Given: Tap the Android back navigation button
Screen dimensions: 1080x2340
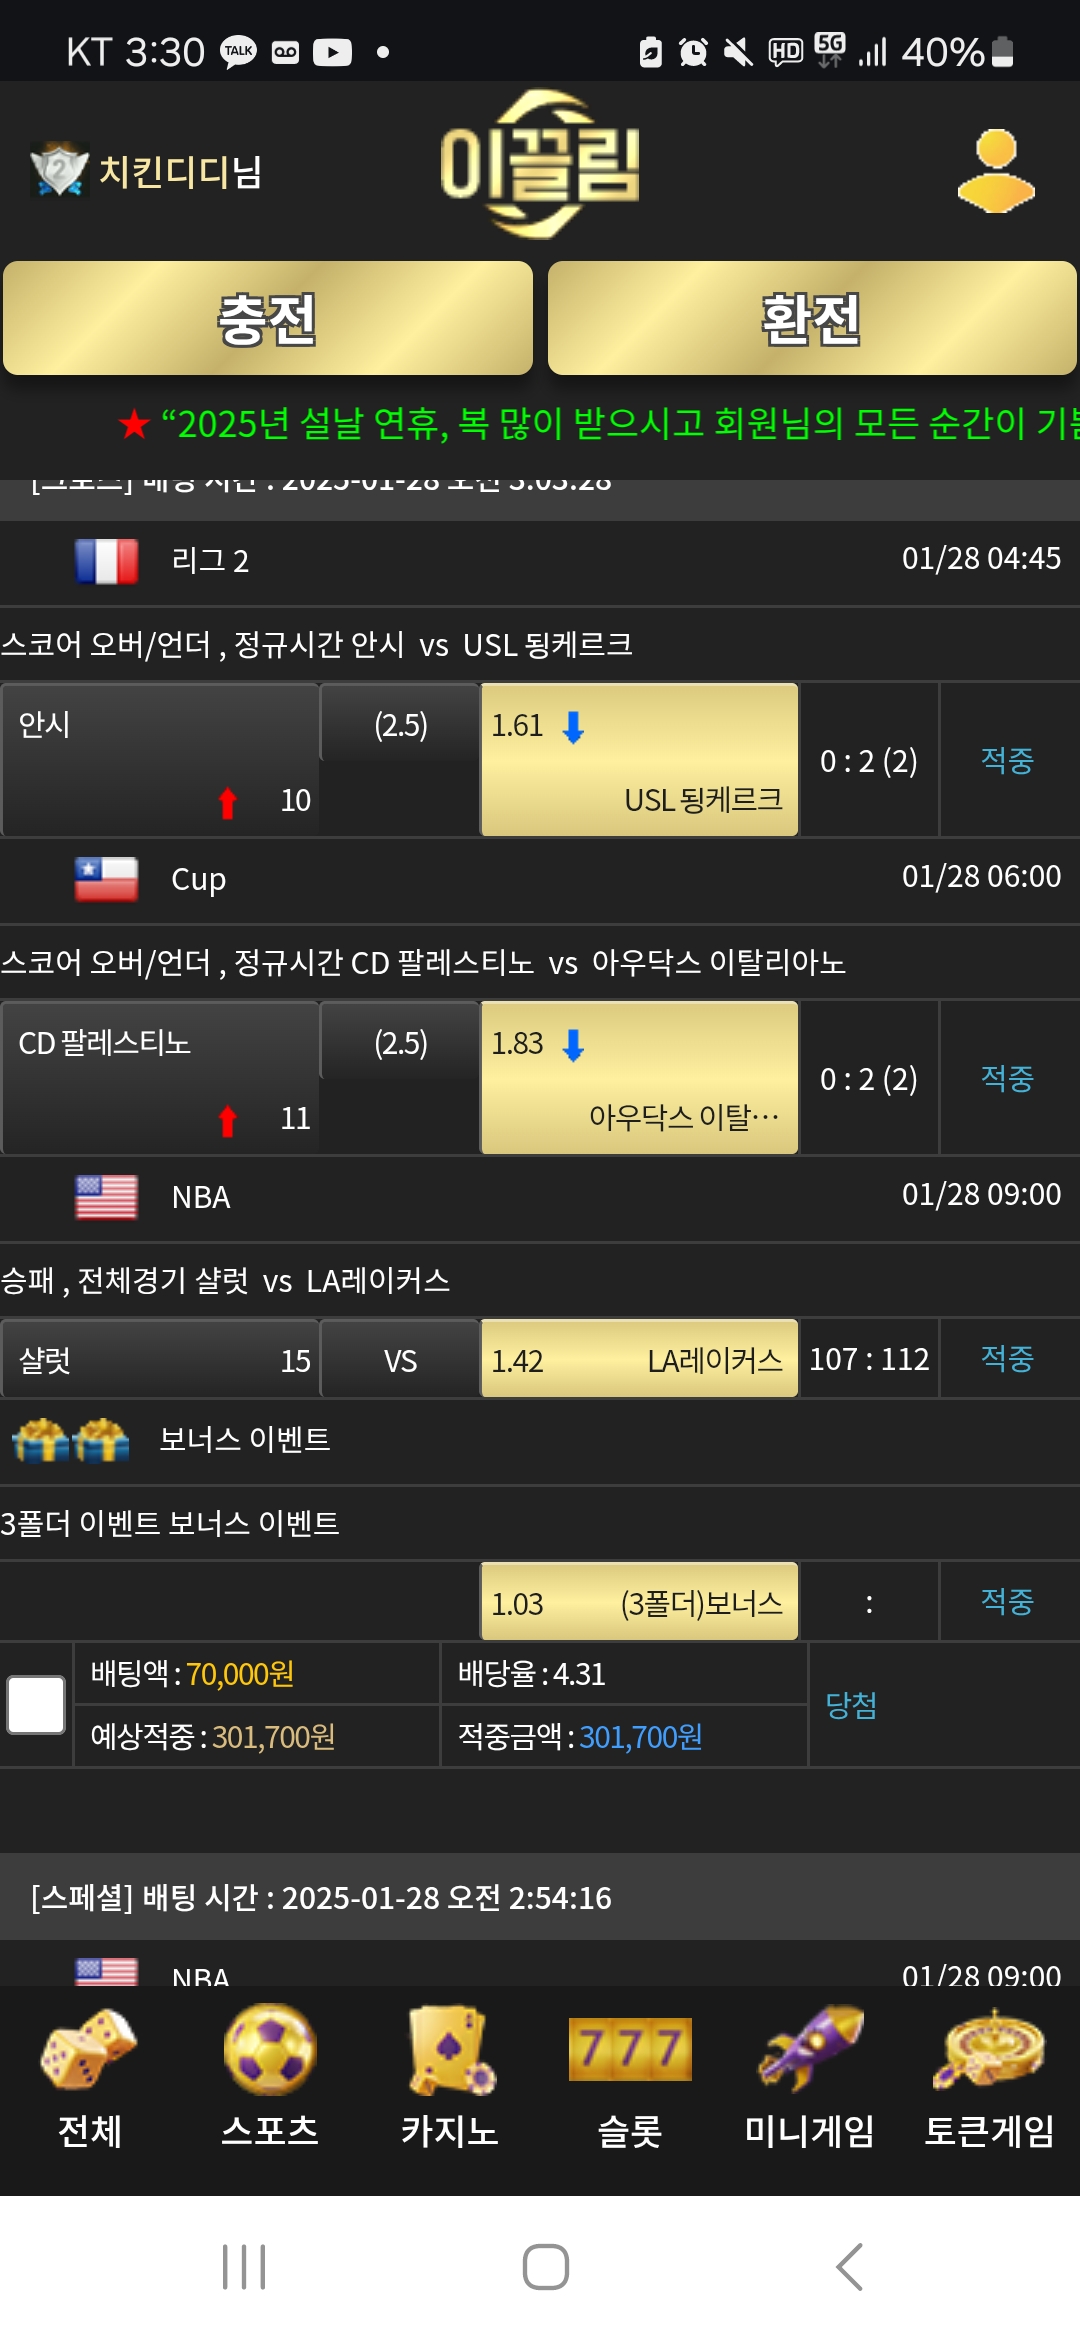Looking at the screenshot, I should coord(849,2267).
